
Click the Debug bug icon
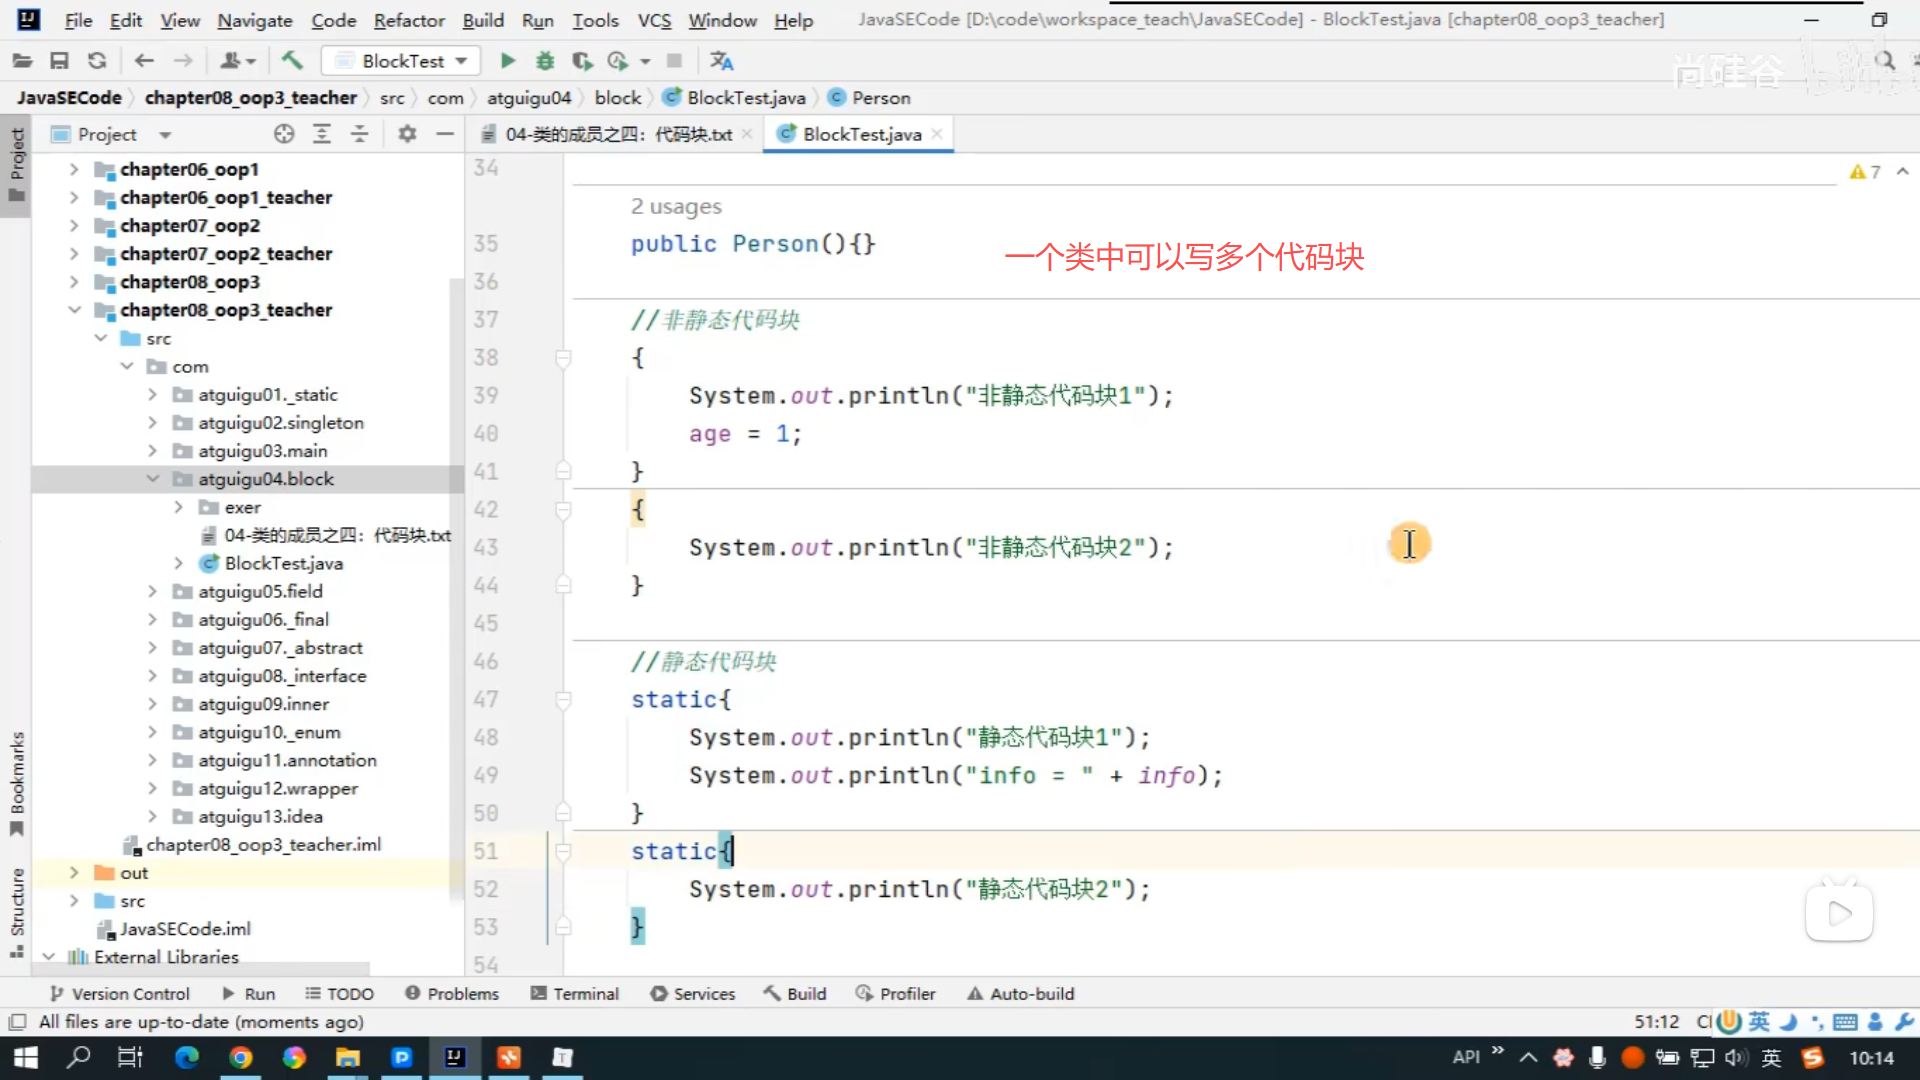[x=545, y=61]
